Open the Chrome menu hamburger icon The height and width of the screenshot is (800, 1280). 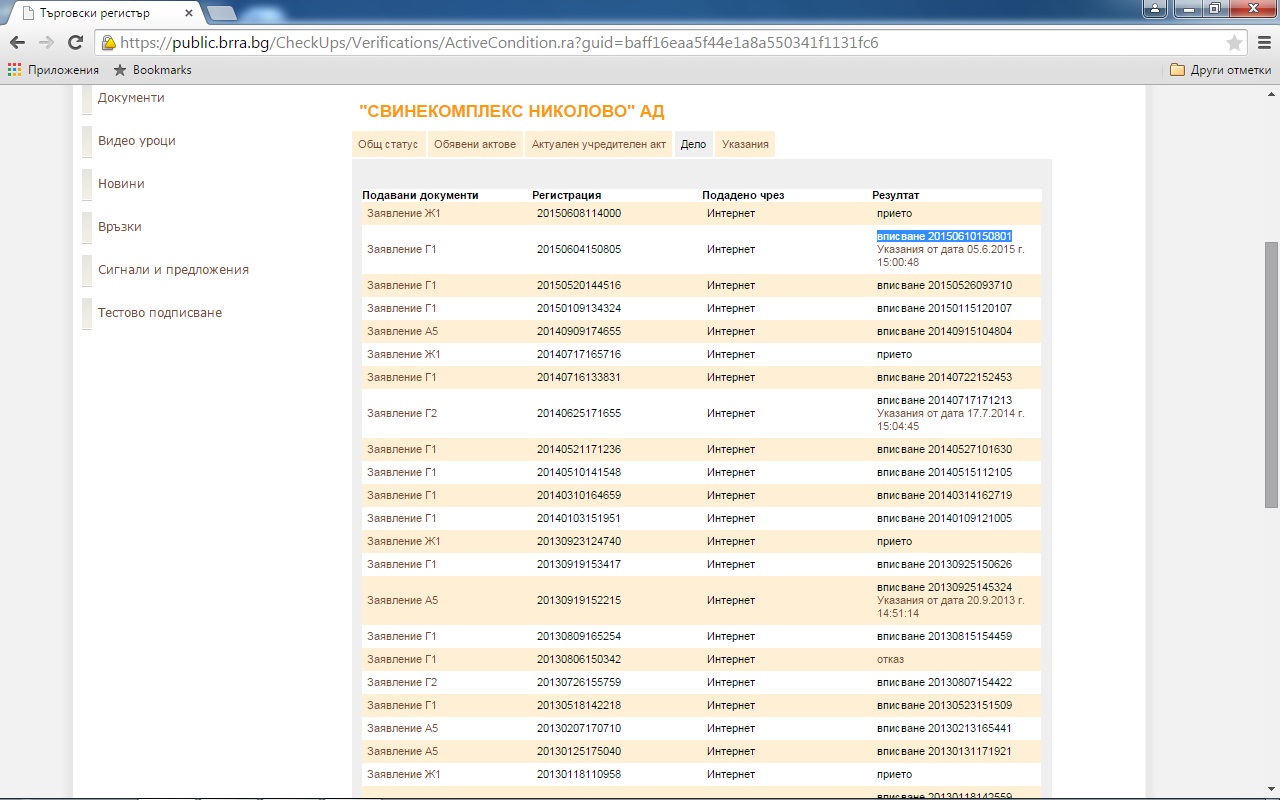[1264, 43]
